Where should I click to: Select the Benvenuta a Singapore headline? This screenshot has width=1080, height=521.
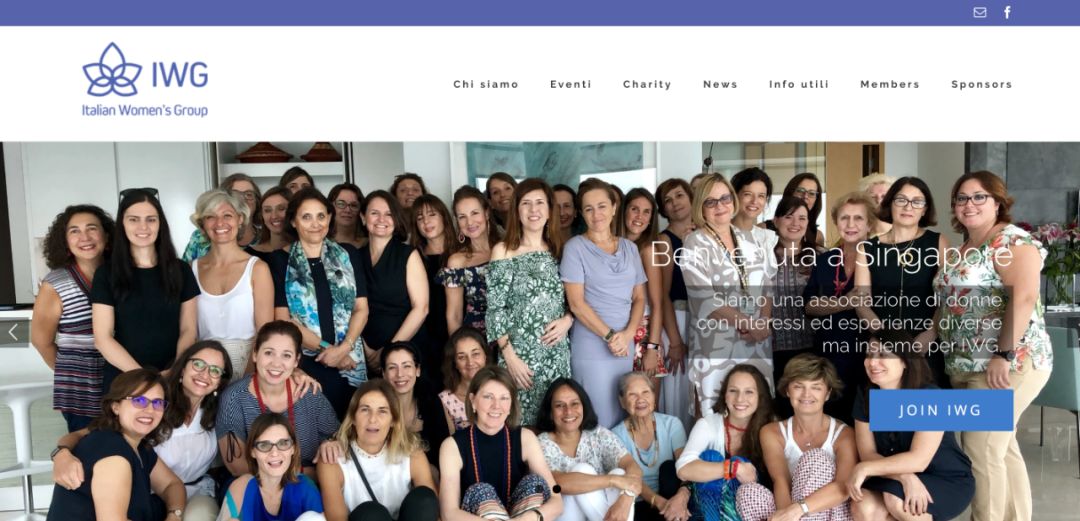pos(831,255)
